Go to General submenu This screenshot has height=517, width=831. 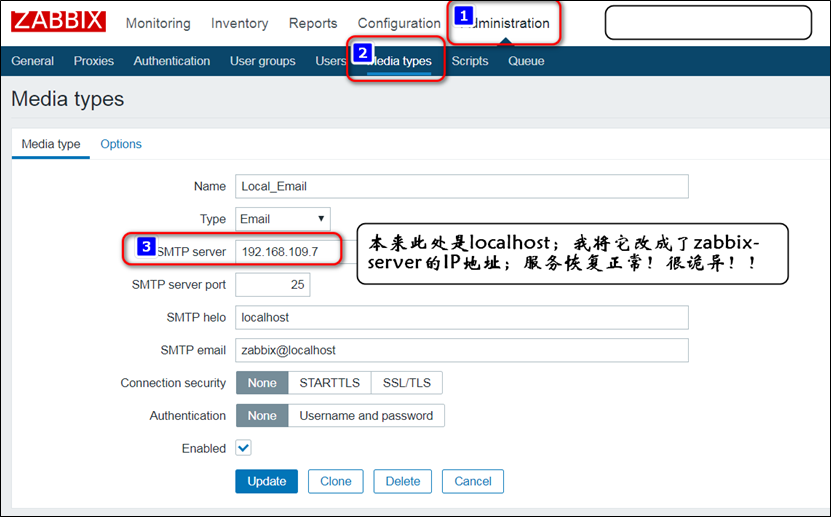(x=32, y=61)
